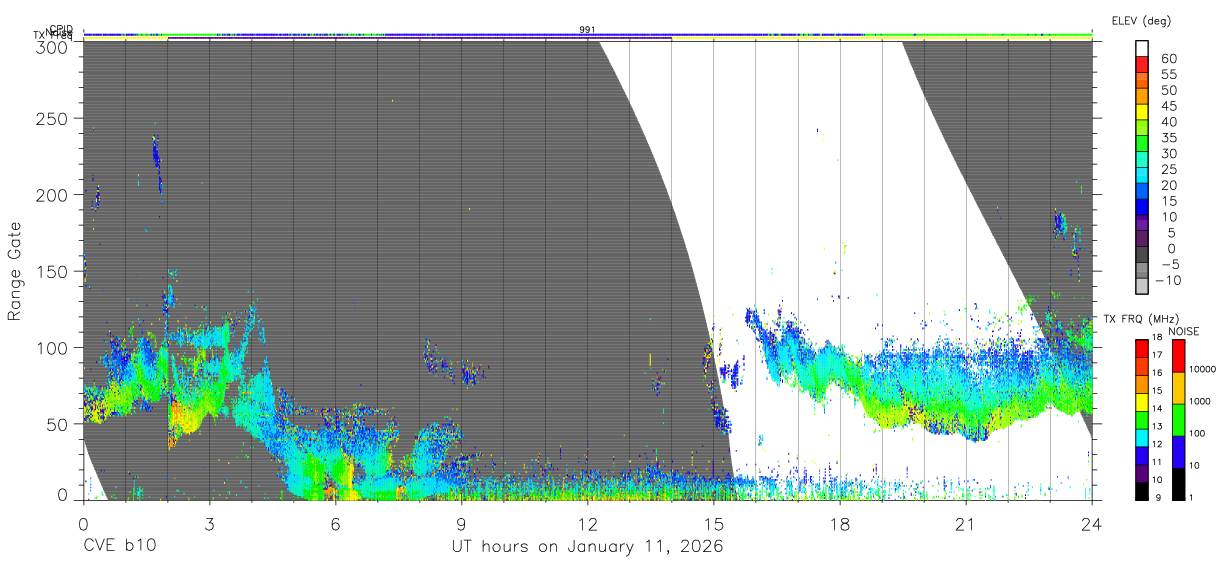Click the "50" tick on the Range Gate axis

click(57, 423)
